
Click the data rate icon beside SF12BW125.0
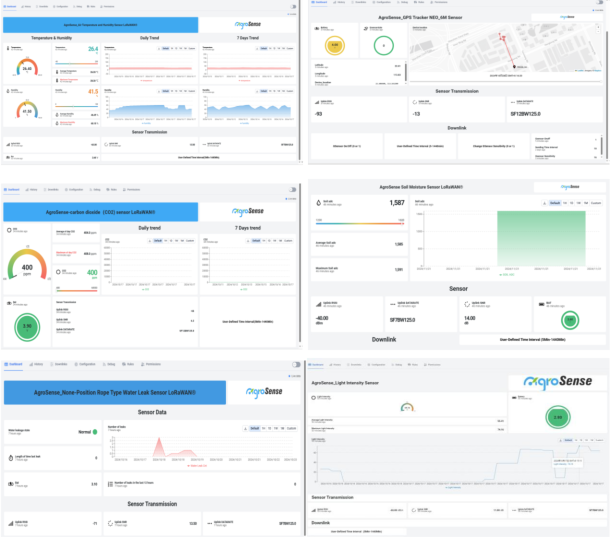click(513, 102)
